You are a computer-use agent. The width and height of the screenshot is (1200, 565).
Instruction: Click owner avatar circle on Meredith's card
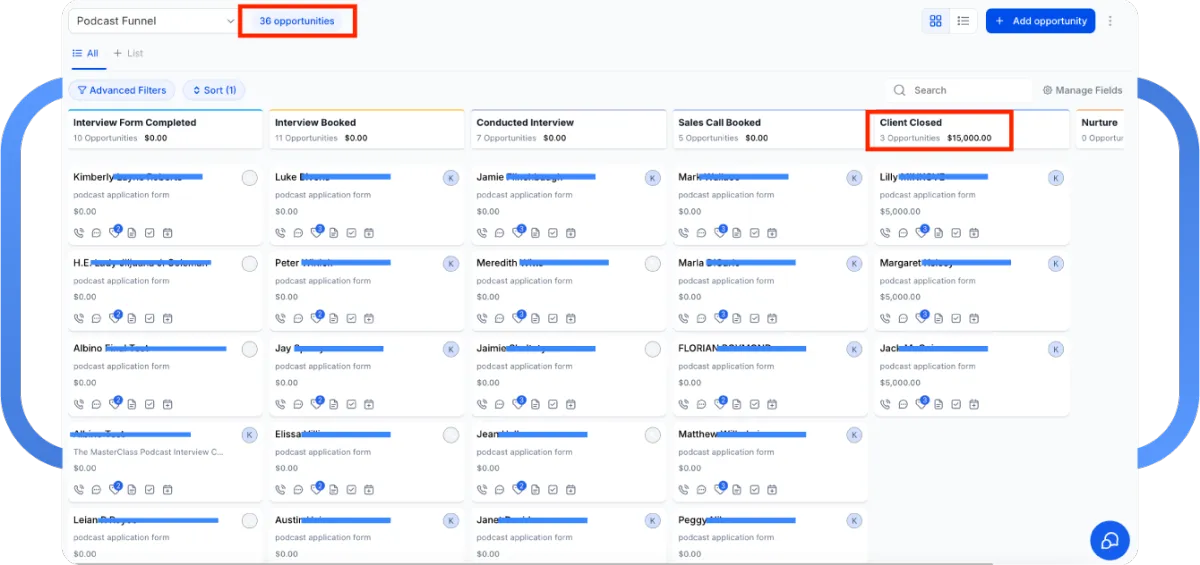tap(653, 264)
